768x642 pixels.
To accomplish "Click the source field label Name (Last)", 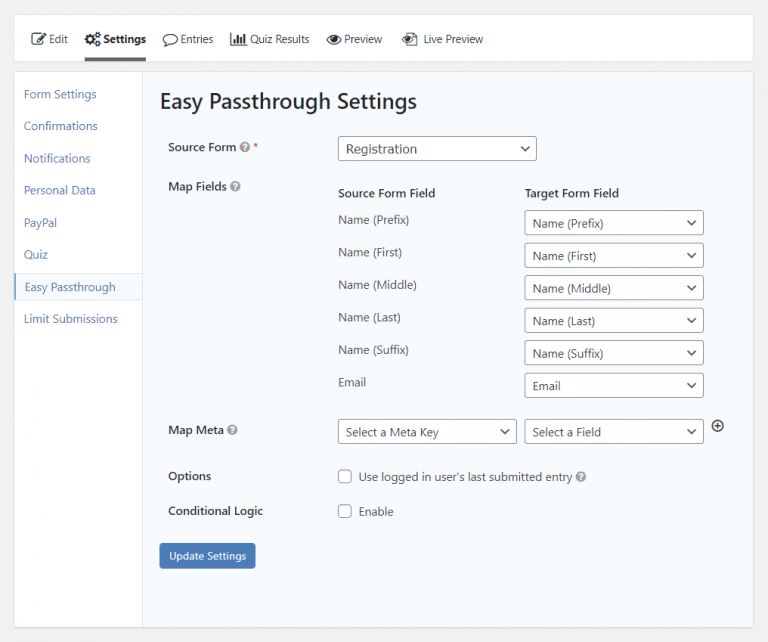I will point(369,317).
